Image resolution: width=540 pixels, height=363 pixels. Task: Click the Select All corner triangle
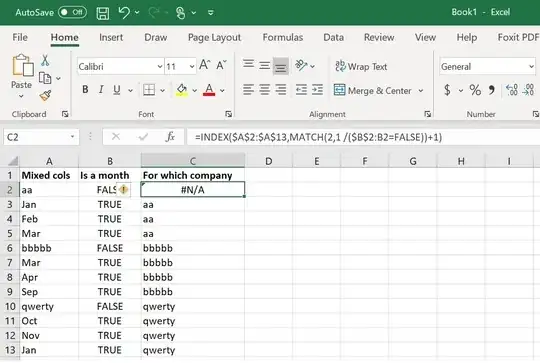[12, 161]
